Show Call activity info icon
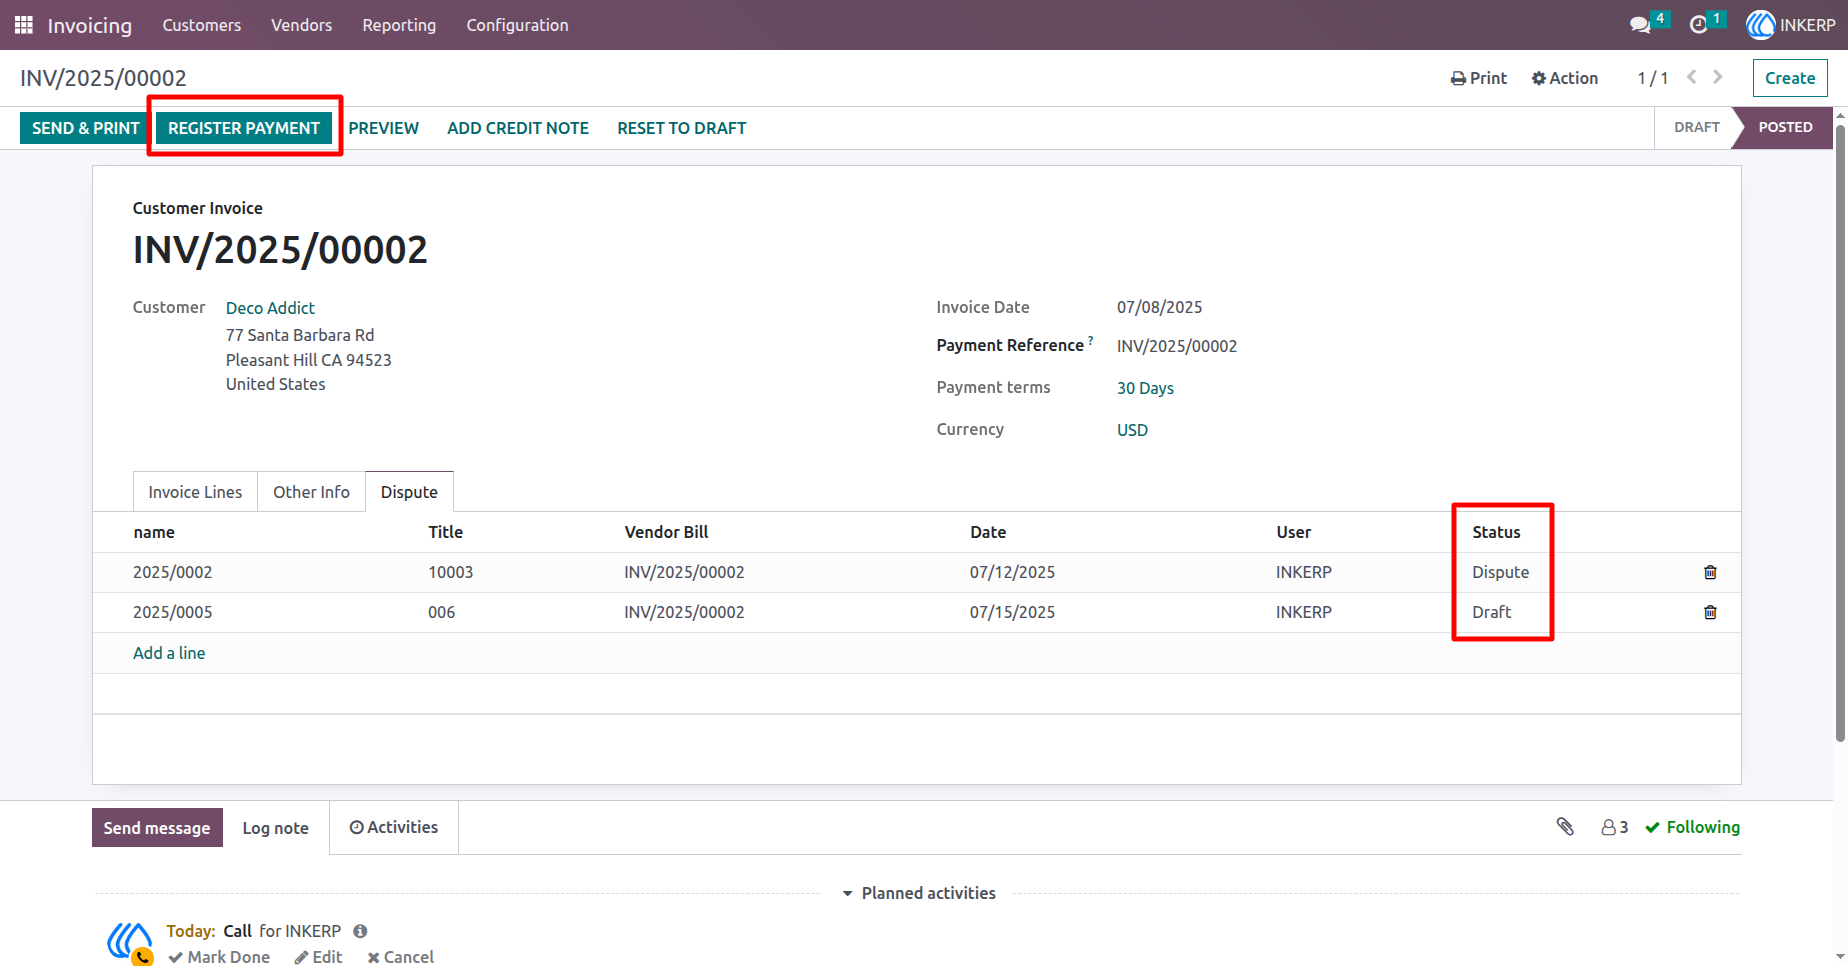The width and height of the screenshot is (1848, 966). coord(360,931)
